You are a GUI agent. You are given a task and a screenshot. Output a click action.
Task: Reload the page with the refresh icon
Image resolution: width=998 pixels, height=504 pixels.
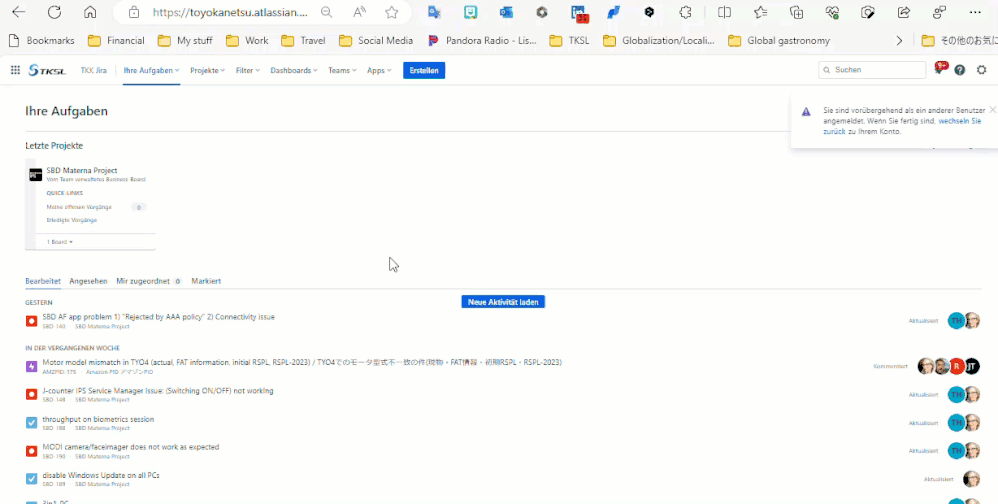pos(55,12)
